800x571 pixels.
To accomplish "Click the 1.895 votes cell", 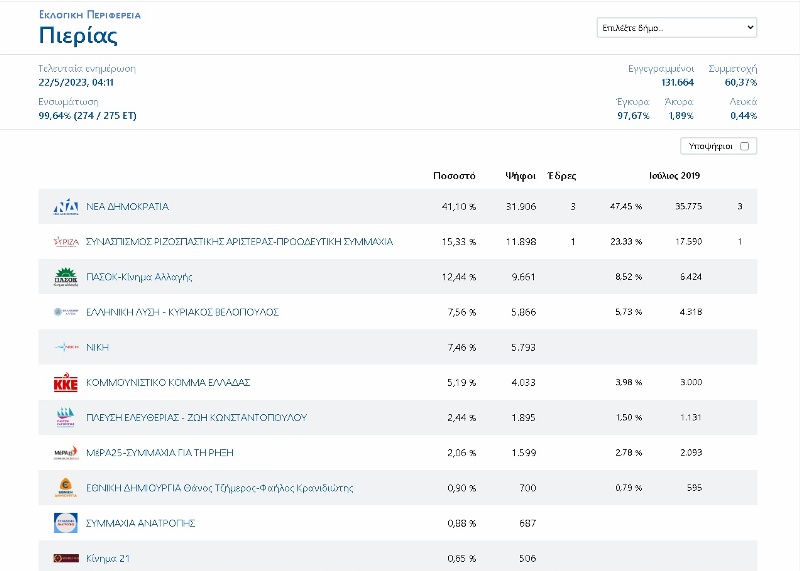I will 523,417.
